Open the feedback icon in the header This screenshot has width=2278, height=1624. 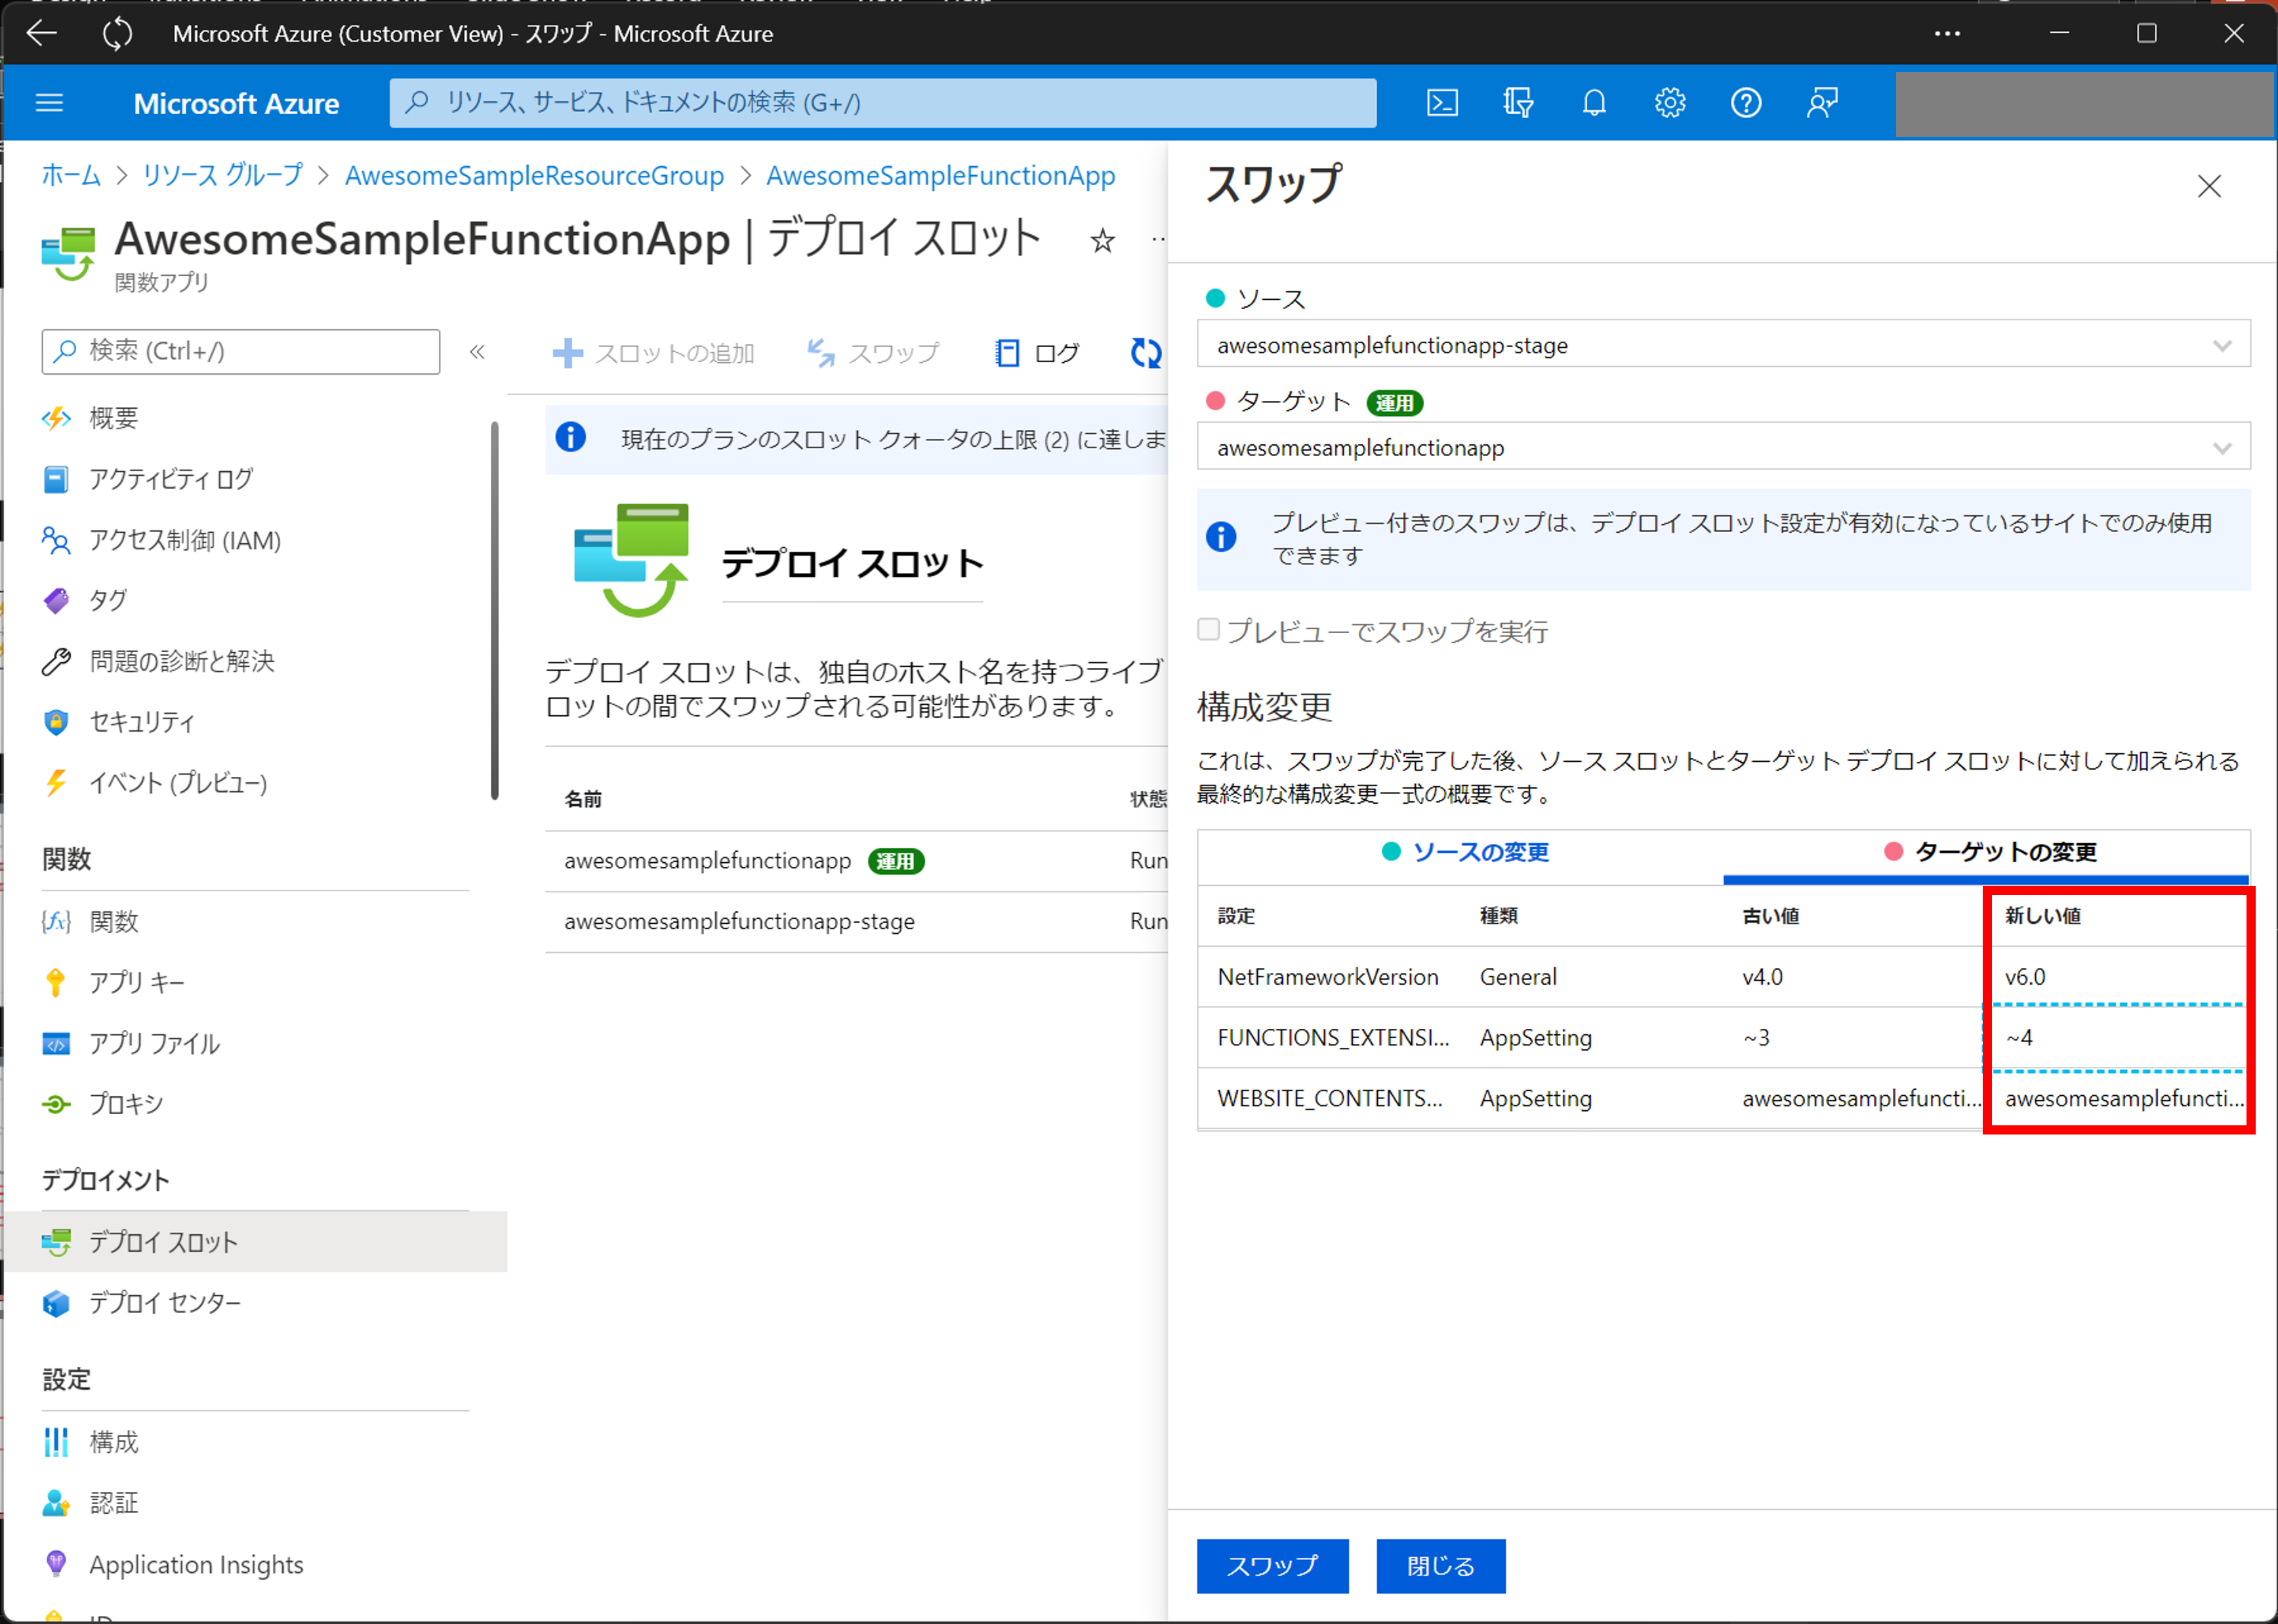click(1822, 103)
